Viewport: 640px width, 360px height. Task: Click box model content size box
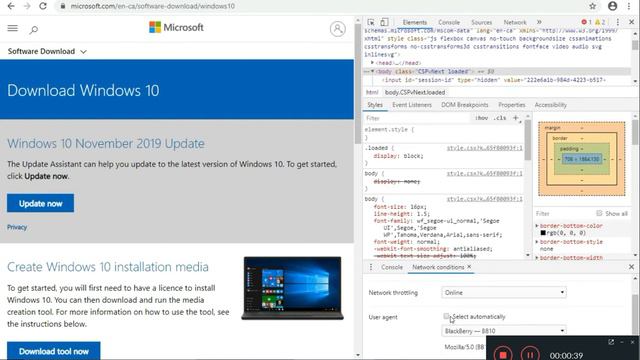[x=582, y=159]
